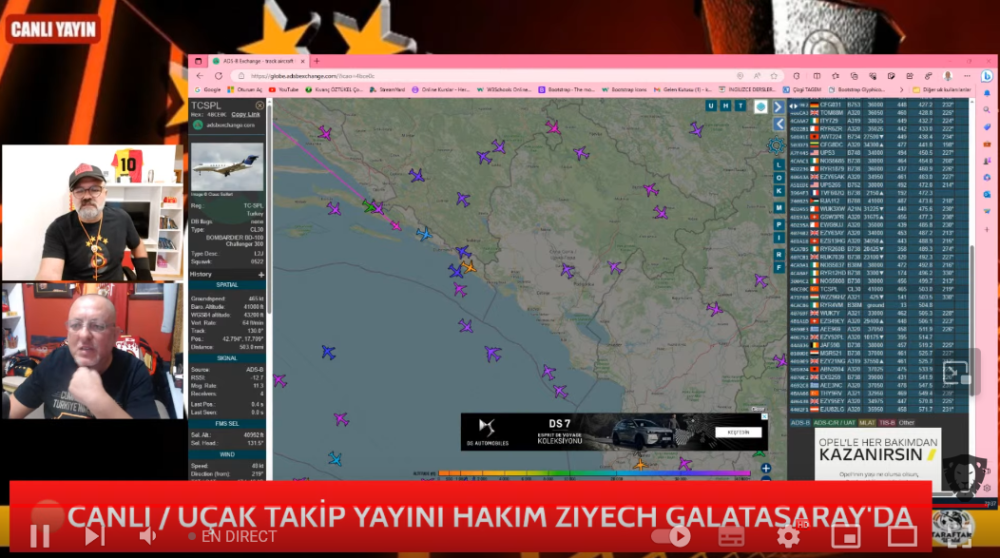Switch the player to miniplayer mode
The image size is (1000, 558).
[846, 536]
